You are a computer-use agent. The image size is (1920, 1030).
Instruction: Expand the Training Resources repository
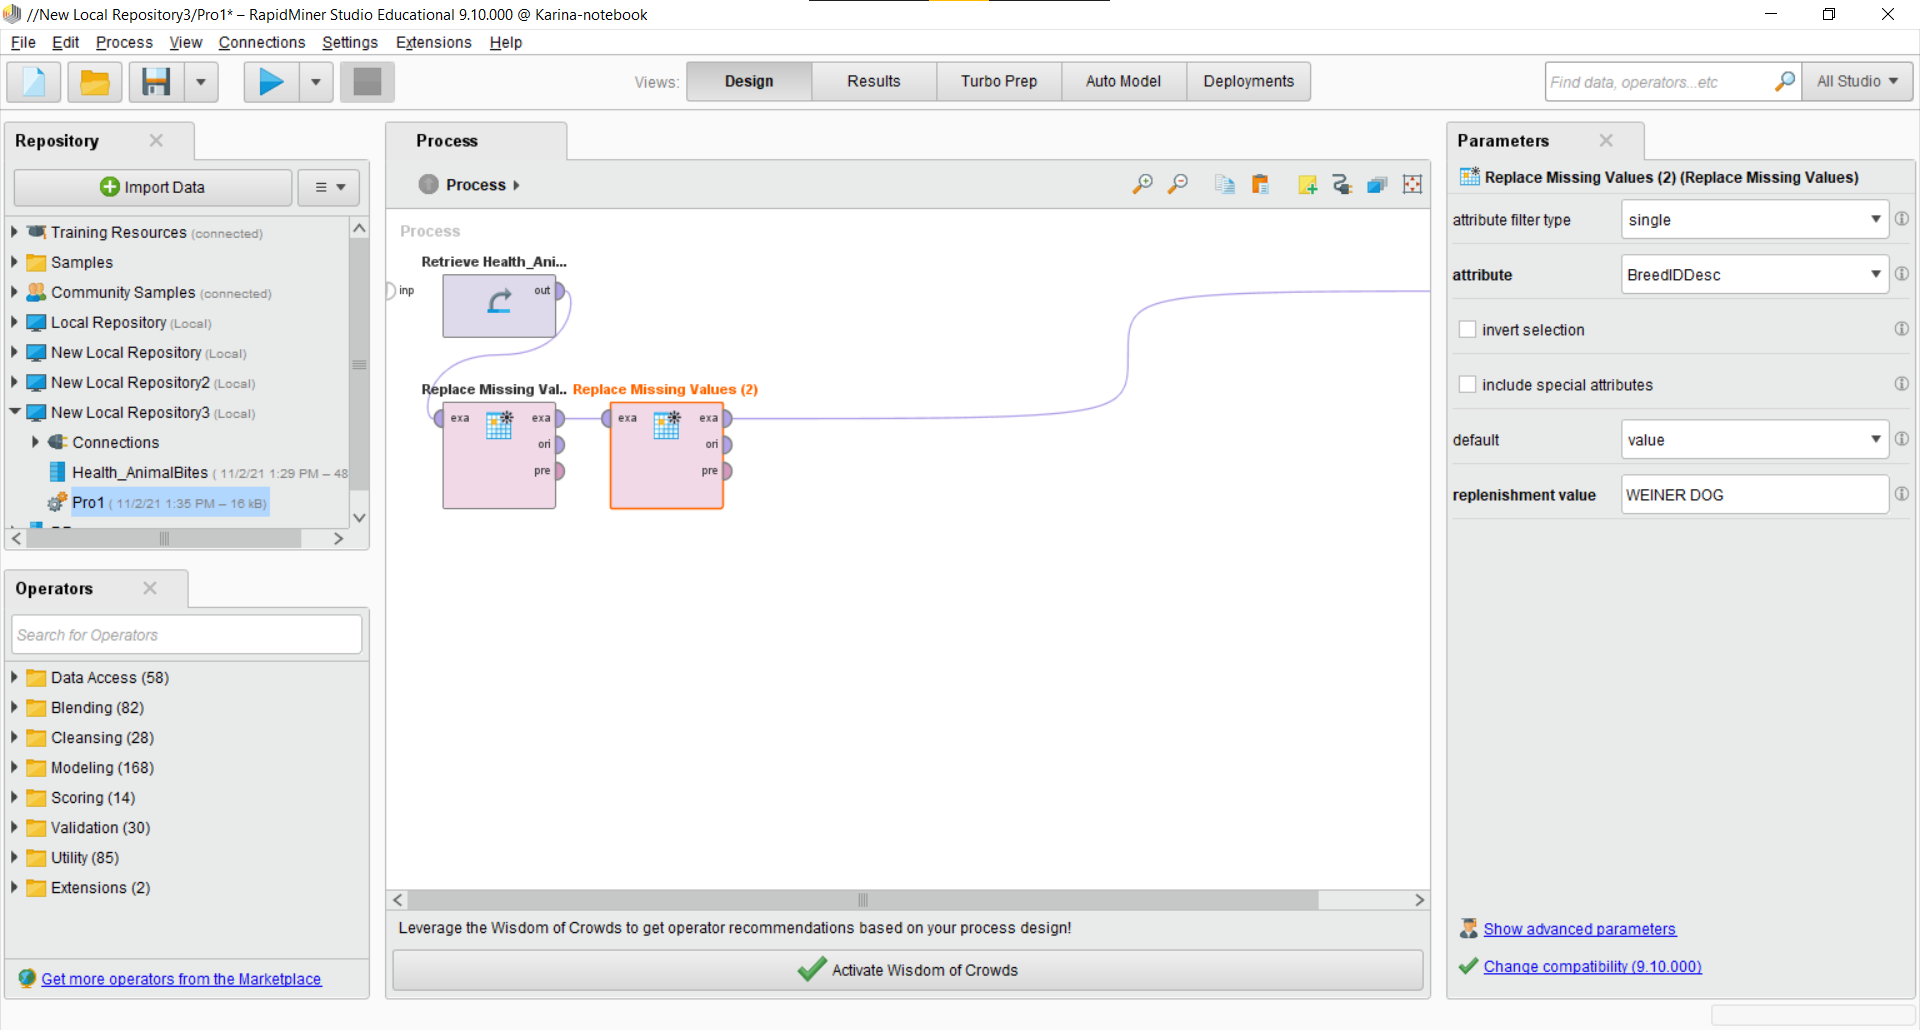coord(14,232)
